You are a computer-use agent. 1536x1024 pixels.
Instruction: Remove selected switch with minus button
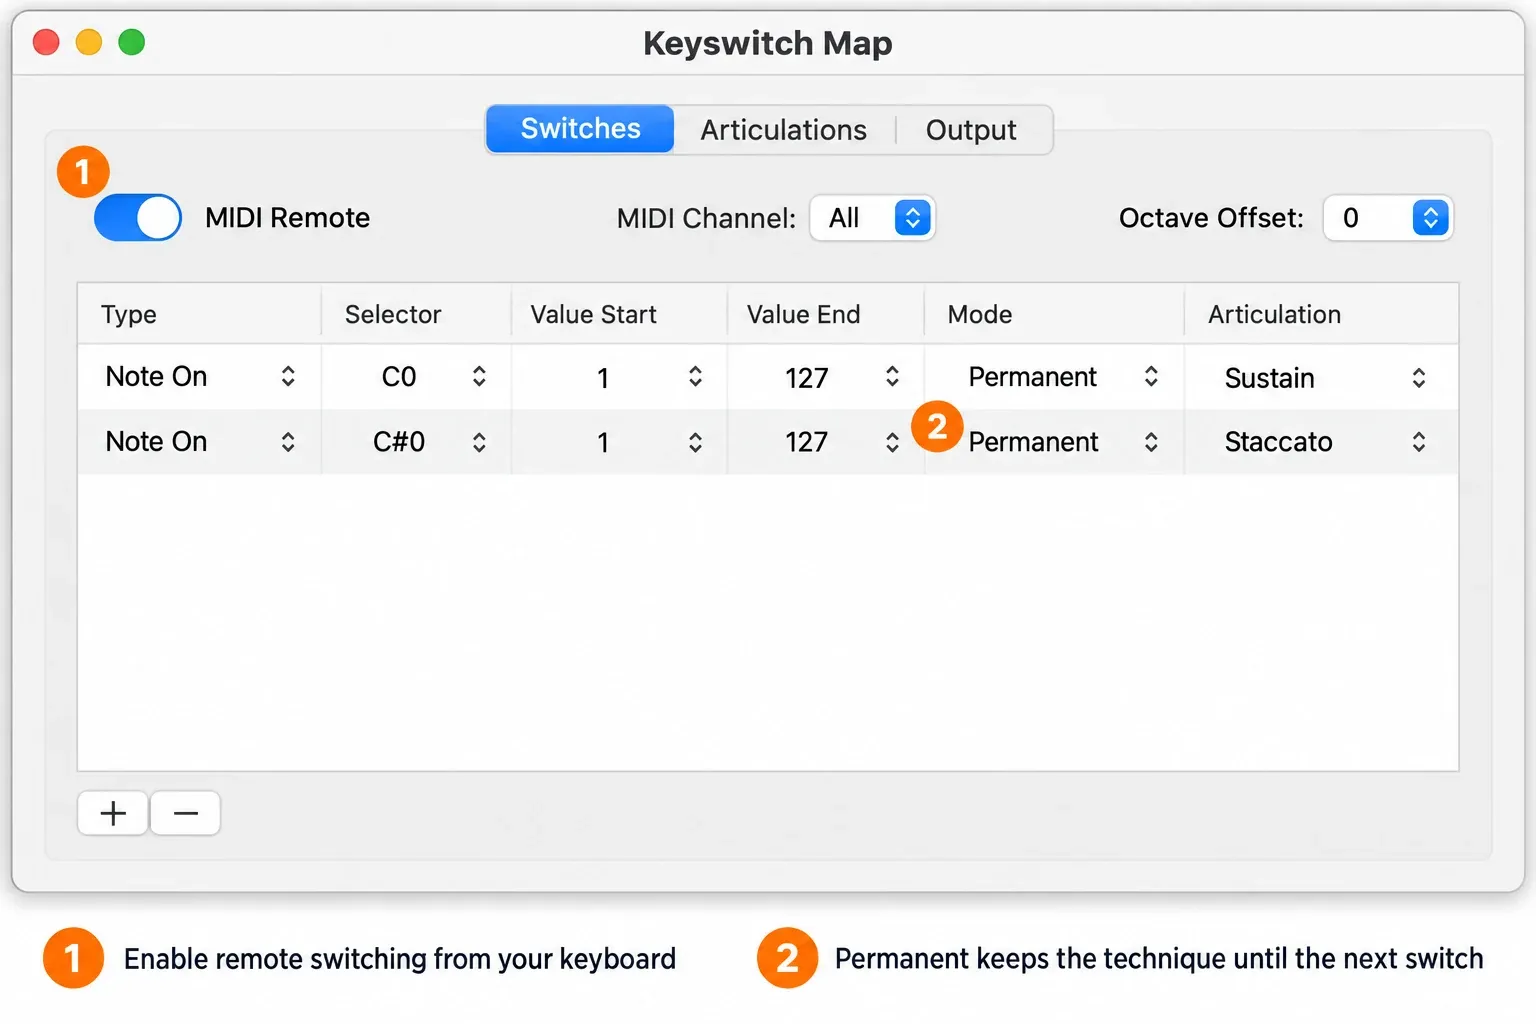tap(186, 813)
